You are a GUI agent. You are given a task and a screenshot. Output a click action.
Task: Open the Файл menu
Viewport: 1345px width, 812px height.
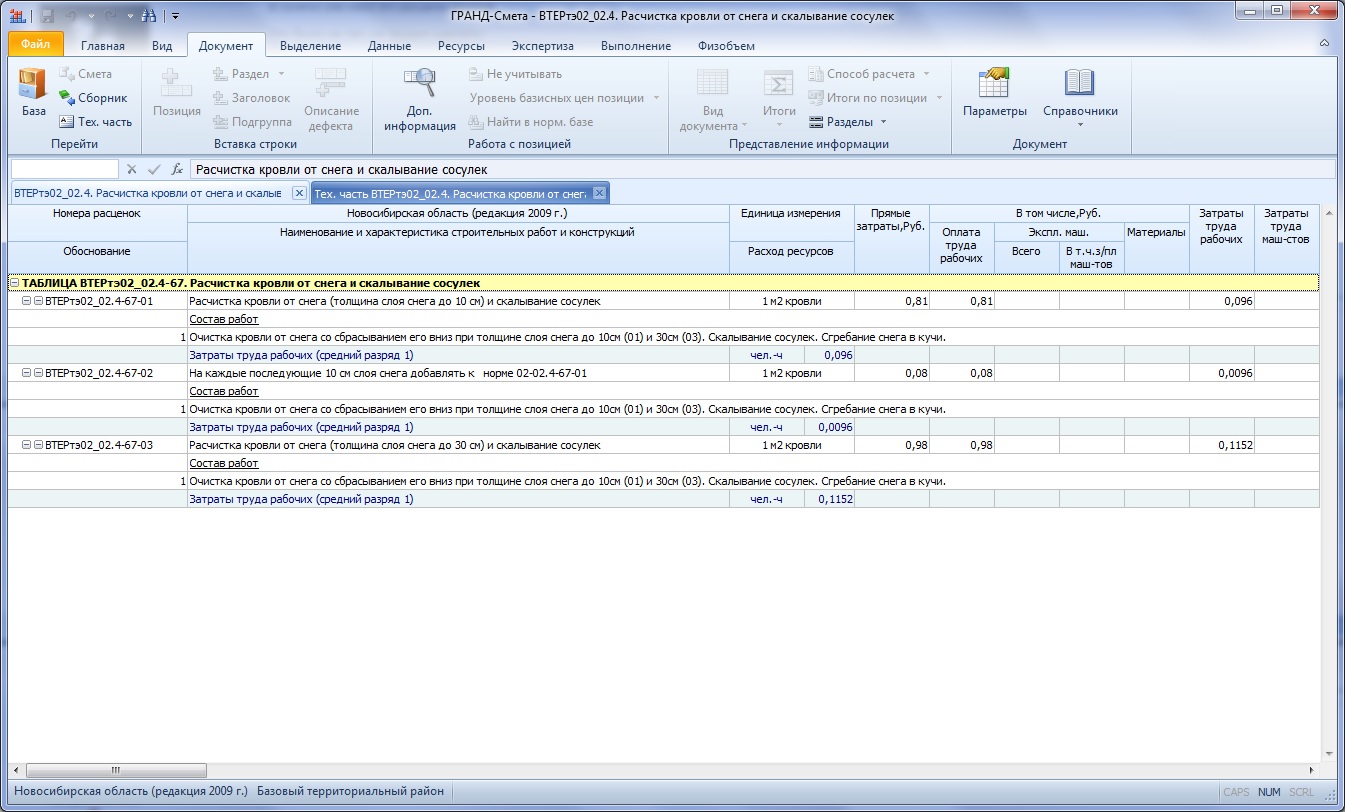click(35, 45)
